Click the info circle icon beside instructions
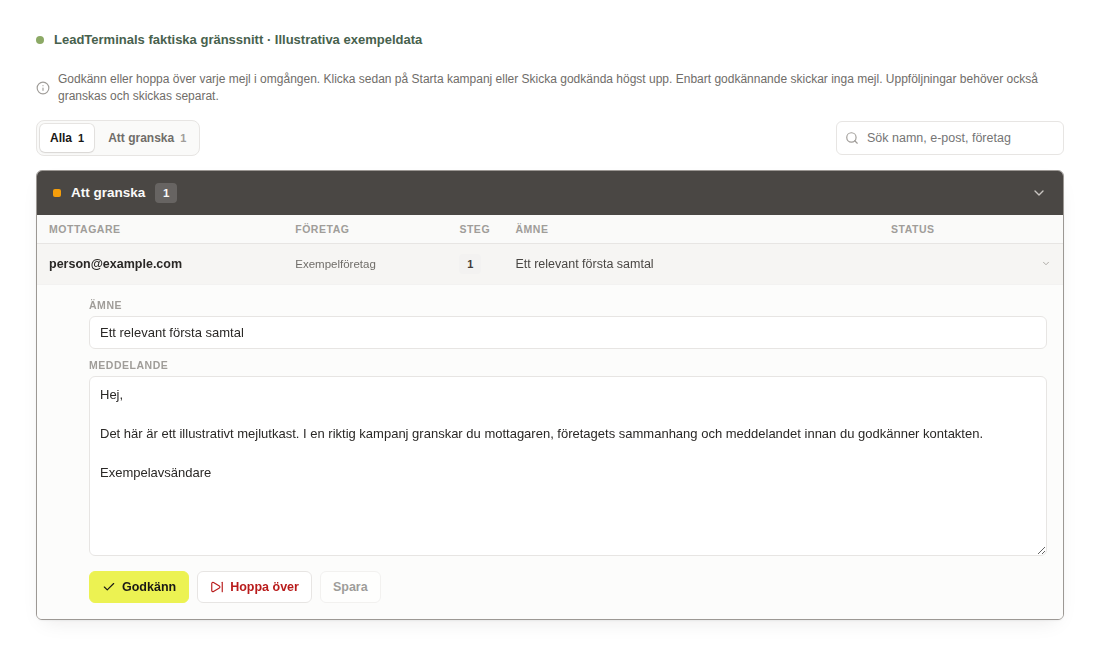 (x=43, y=88)
